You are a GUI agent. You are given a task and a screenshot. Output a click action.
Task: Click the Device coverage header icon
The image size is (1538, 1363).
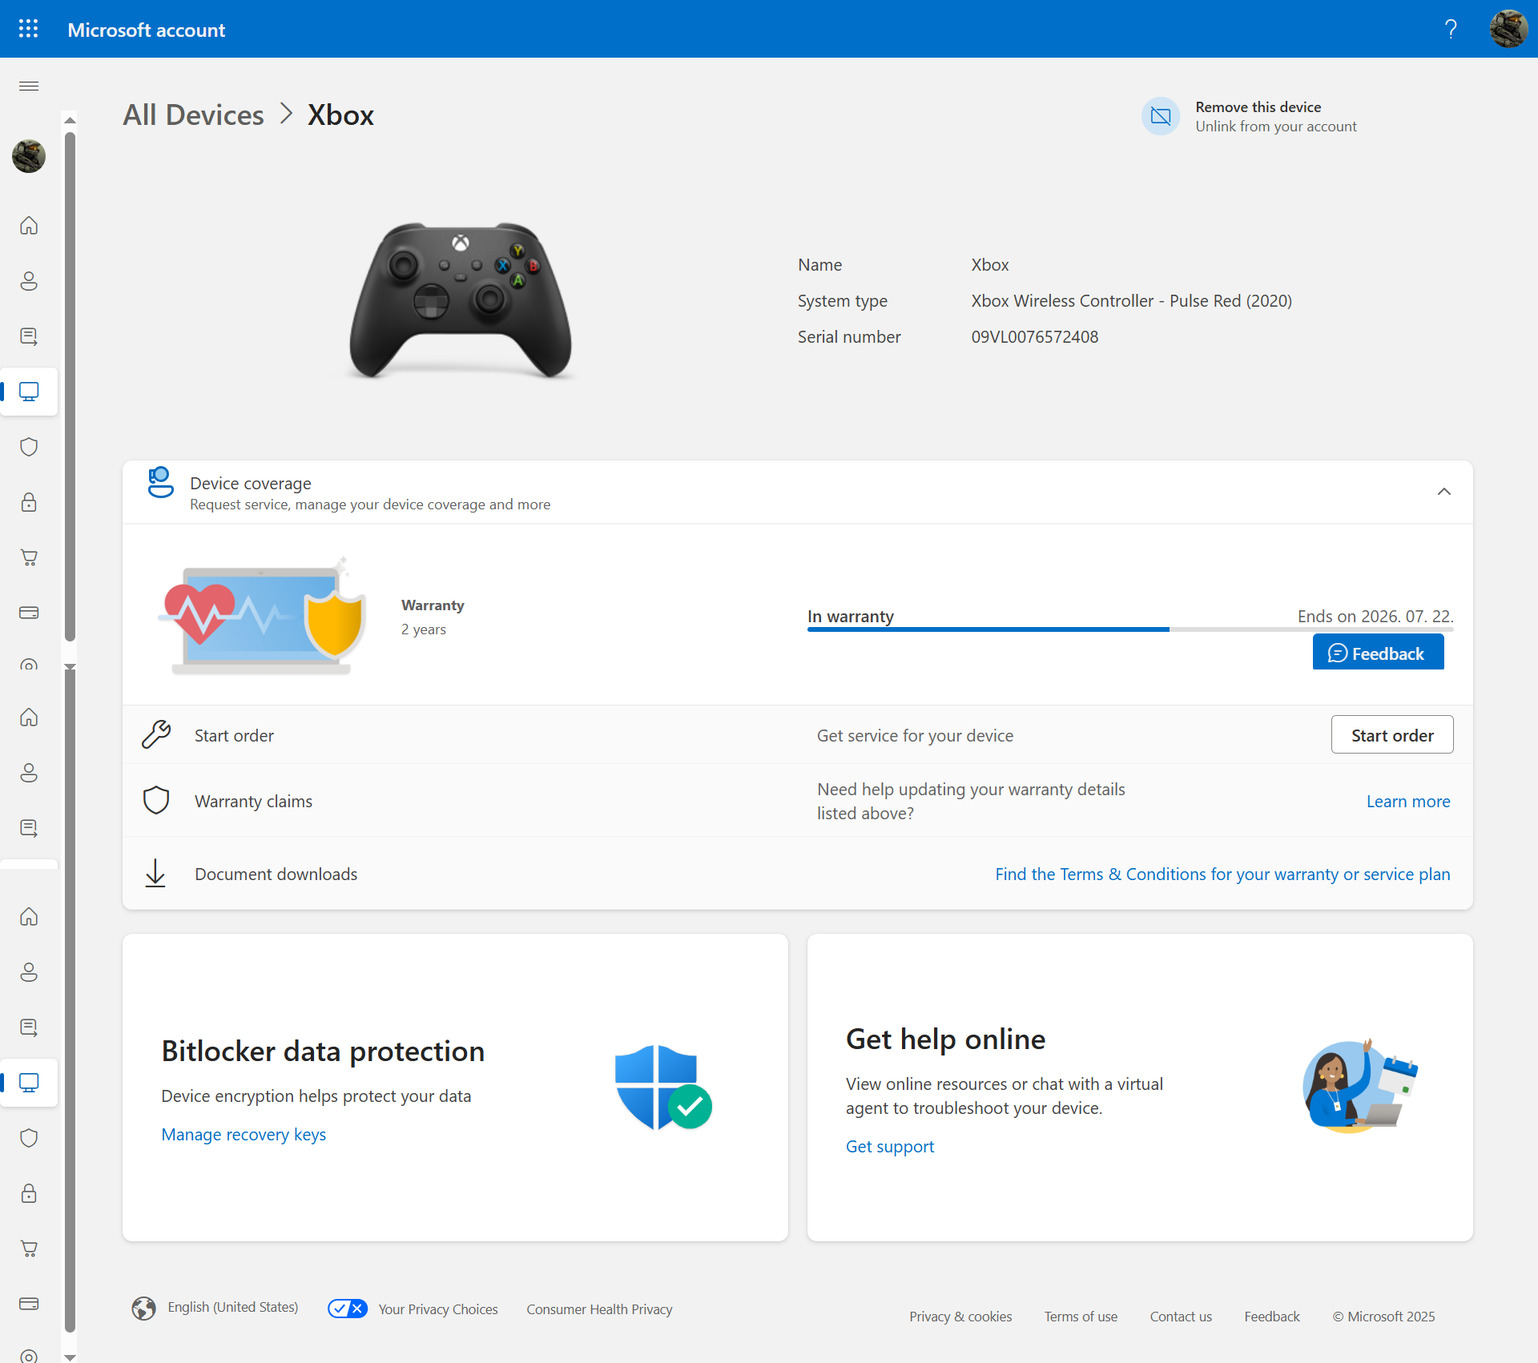(160, 482)
